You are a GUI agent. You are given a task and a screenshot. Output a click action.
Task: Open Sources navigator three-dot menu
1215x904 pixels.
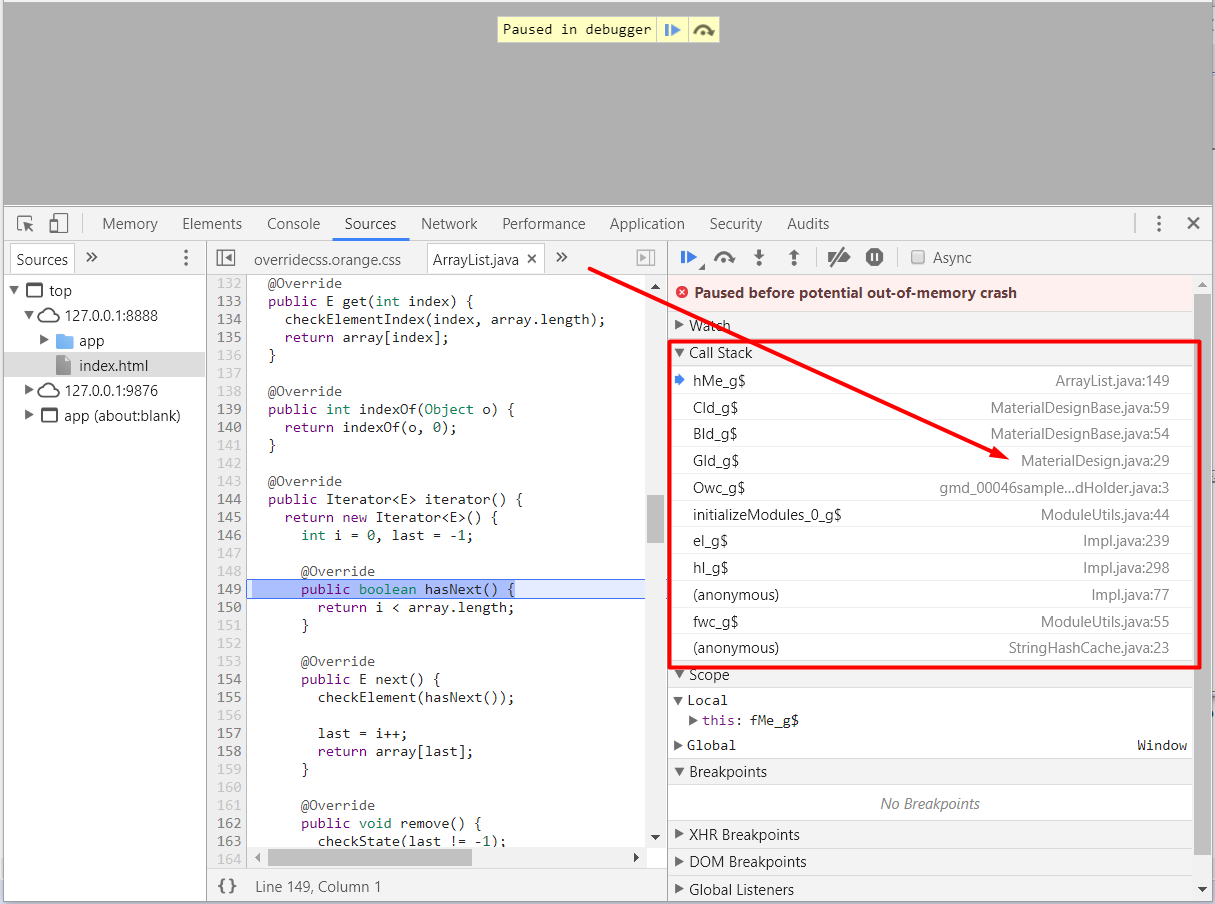(x=185, y=258)
